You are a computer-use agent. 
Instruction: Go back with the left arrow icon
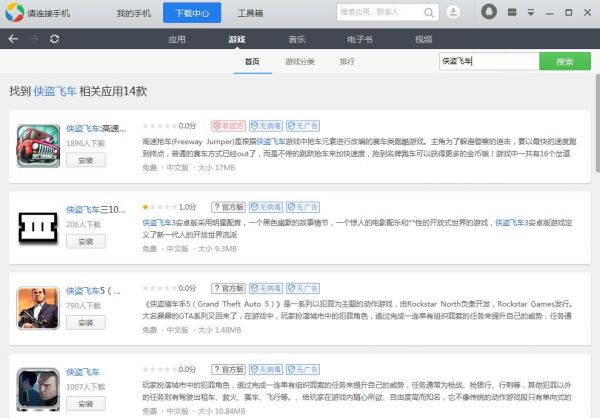click(13, 39)
